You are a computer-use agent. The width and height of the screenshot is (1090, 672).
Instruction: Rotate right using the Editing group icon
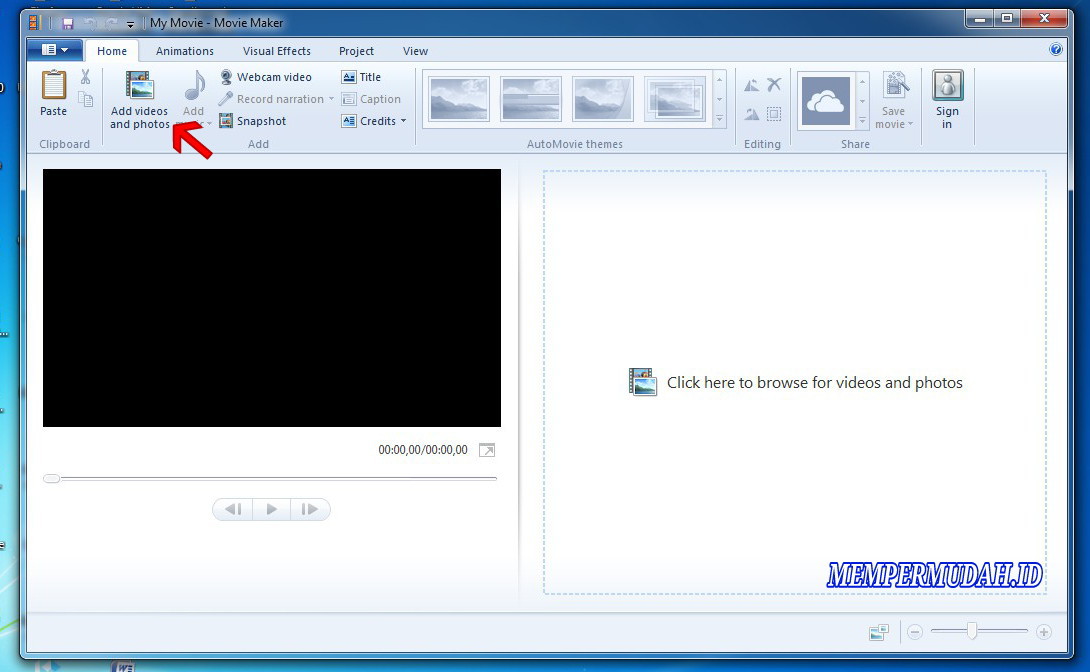click(751, 114)
